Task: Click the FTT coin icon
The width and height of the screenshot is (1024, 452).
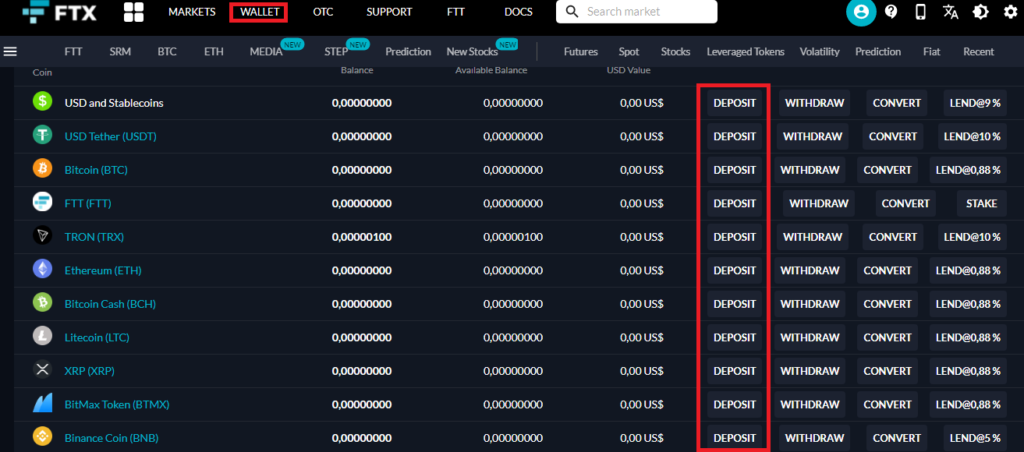Action: 42,202
